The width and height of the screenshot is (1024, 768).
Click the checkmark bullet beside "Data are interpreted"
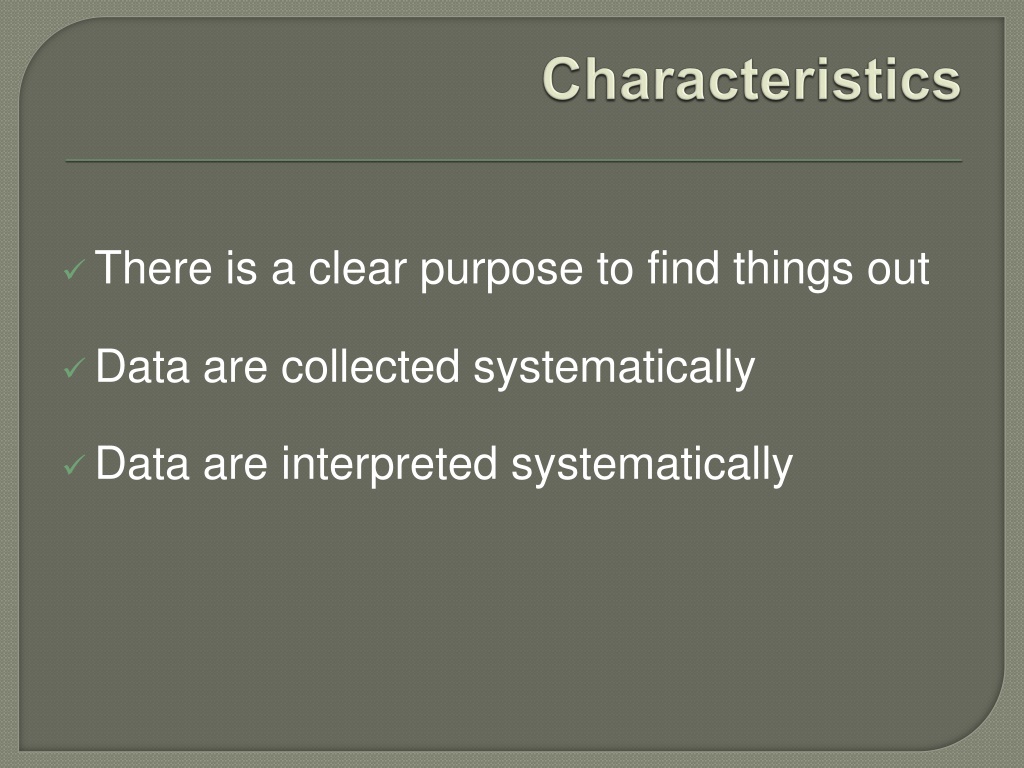[x=74, y=466]
